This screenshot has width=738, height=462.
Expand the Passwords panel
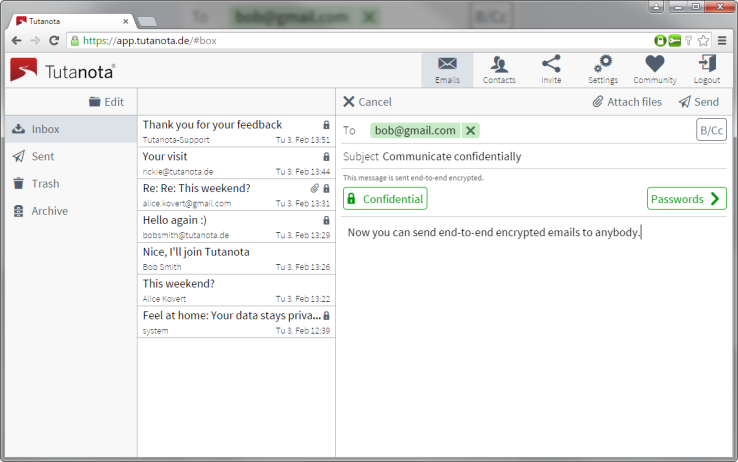click(687, 199)
